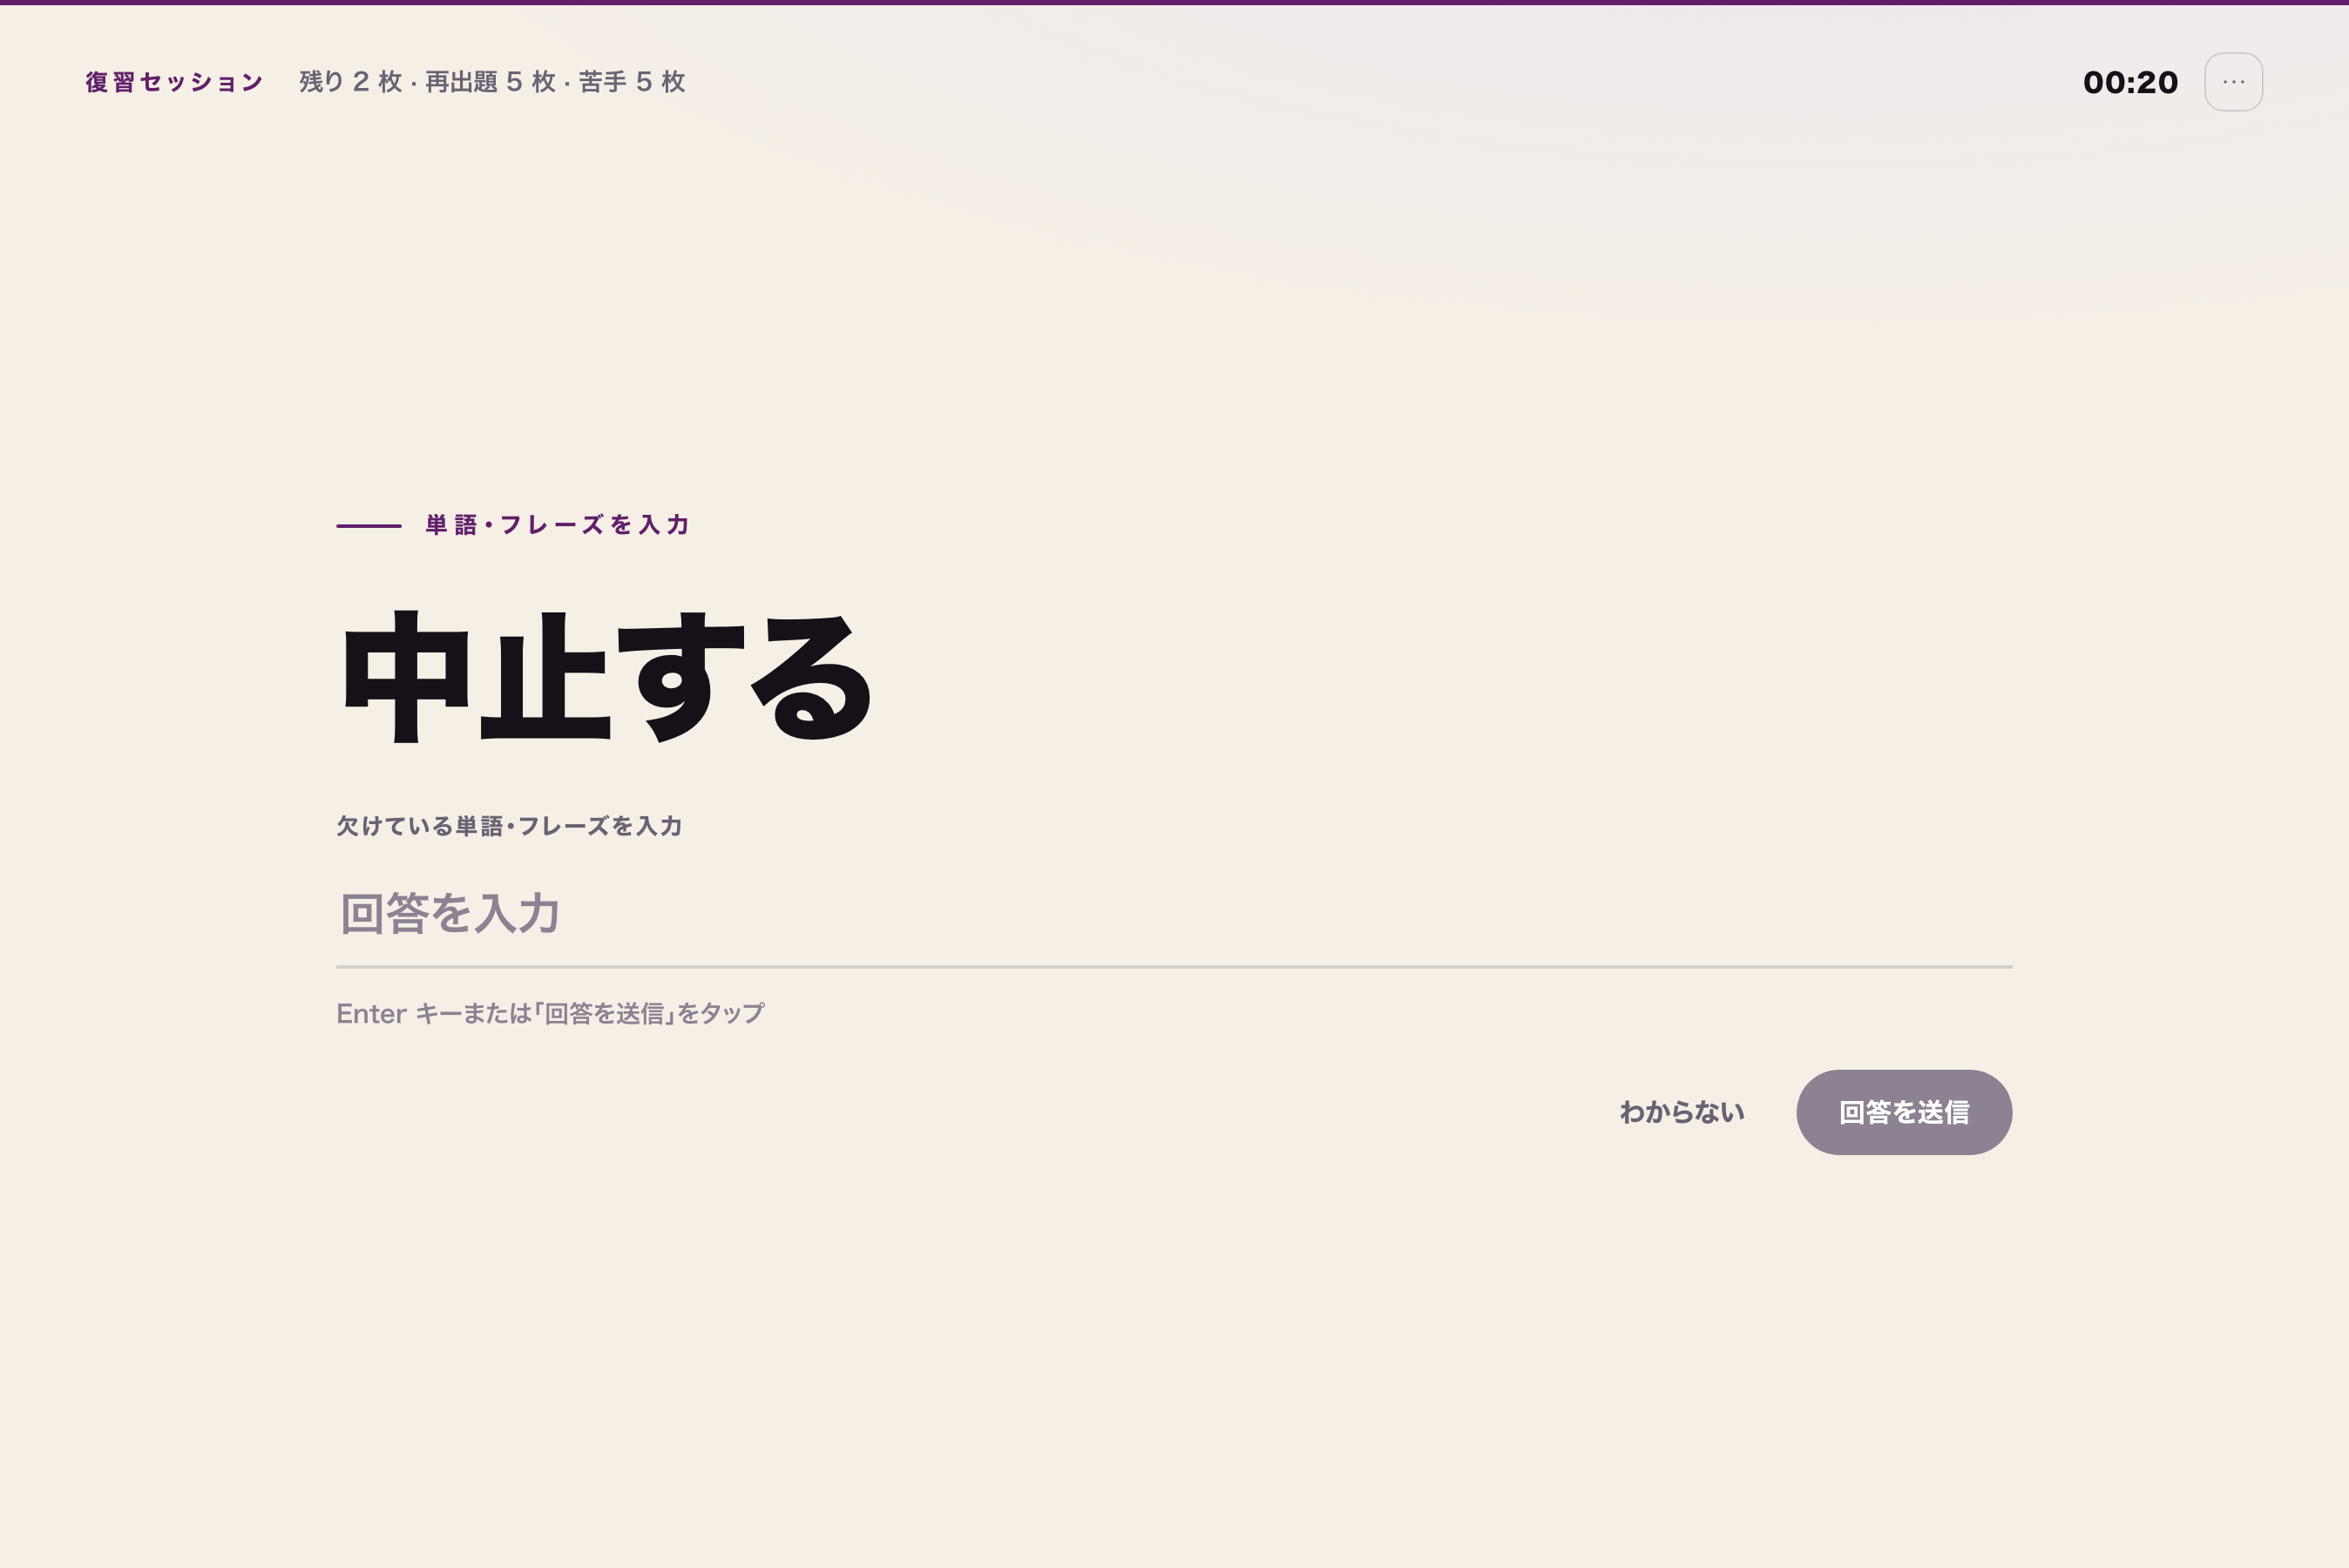Image resolution: width=2349 pixels, height=1568 pixels.
Task: Focus the 回答を入力 answer input field
Action: [x=1174, y=913]
